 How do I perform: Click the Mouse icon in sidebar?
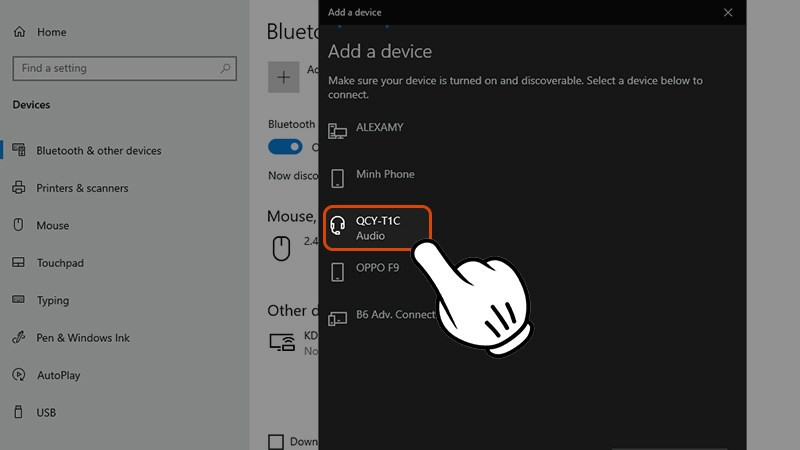coord(18,226)
